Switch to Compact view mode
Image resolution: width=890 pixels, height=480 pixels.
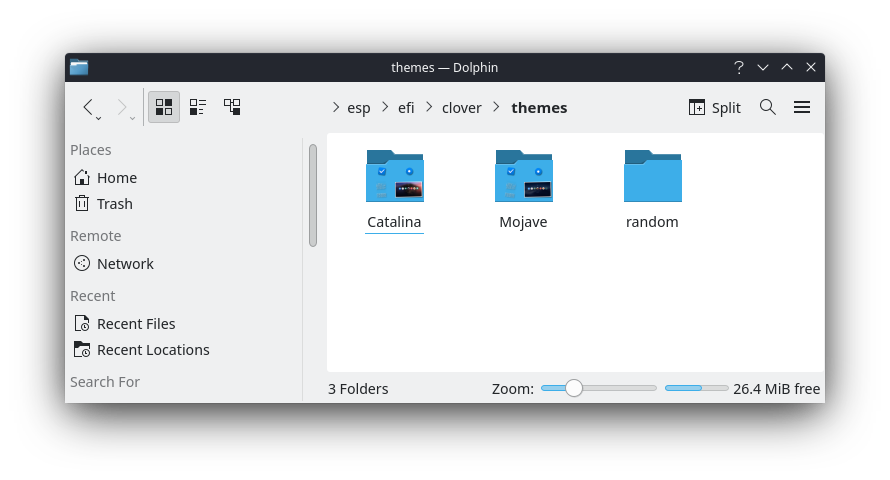point(198,107)
